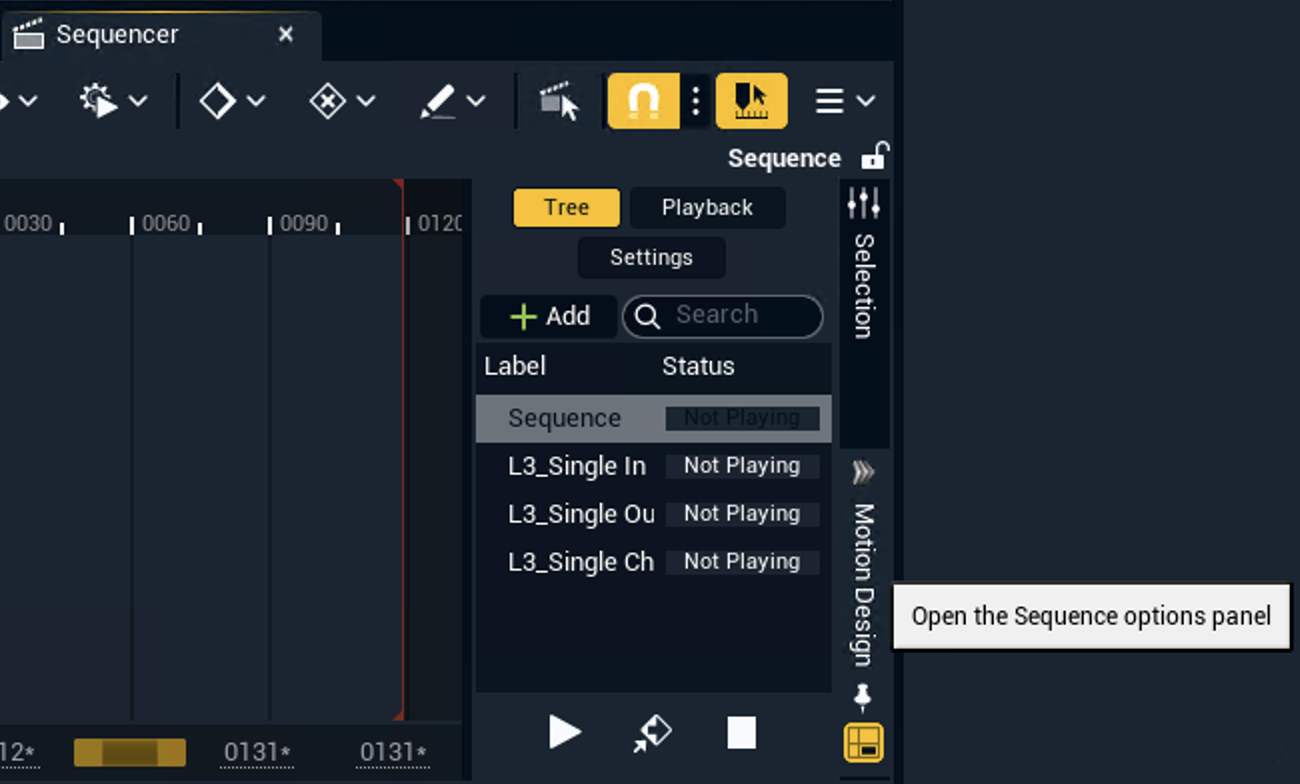This screenshot has height=784, width=1300.
Task: Toggle the magnet snapping button
Action: pos(643,101)
